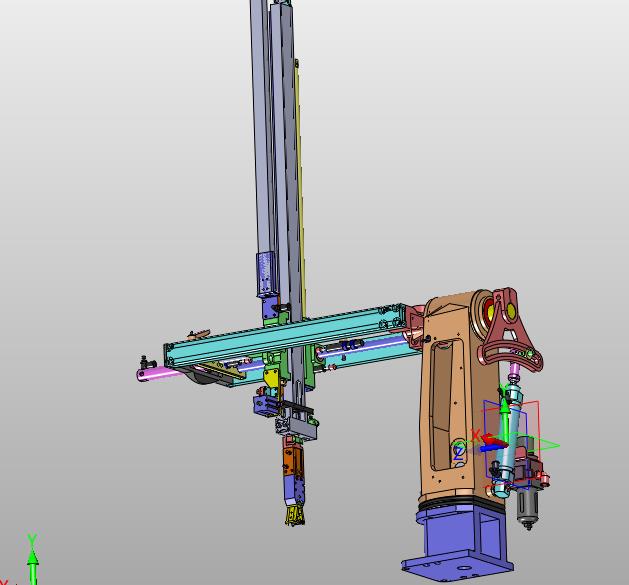Image resolution: width=629 pixels, height=585 pixels.
Task: Select the red triangular bracket
Action: pos(510,329)
